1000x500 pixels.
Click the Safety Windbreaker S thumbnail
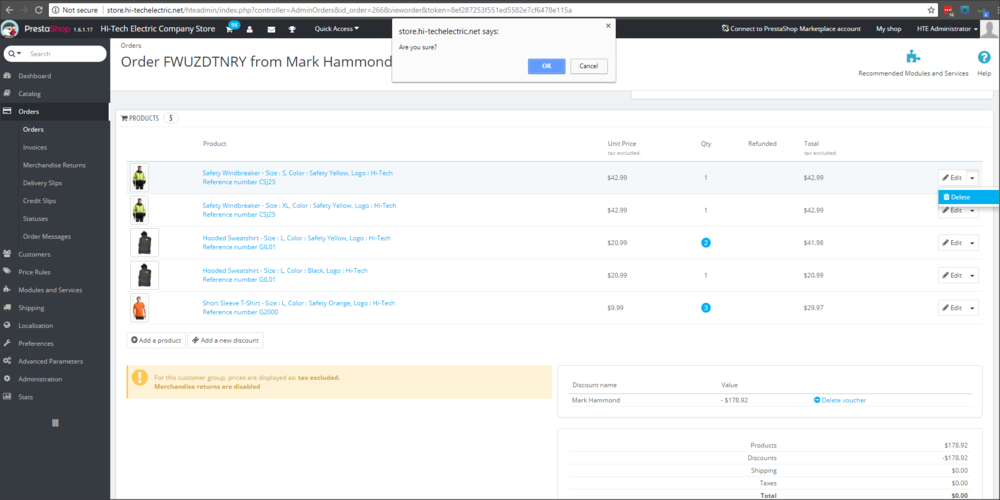[139, 178]
